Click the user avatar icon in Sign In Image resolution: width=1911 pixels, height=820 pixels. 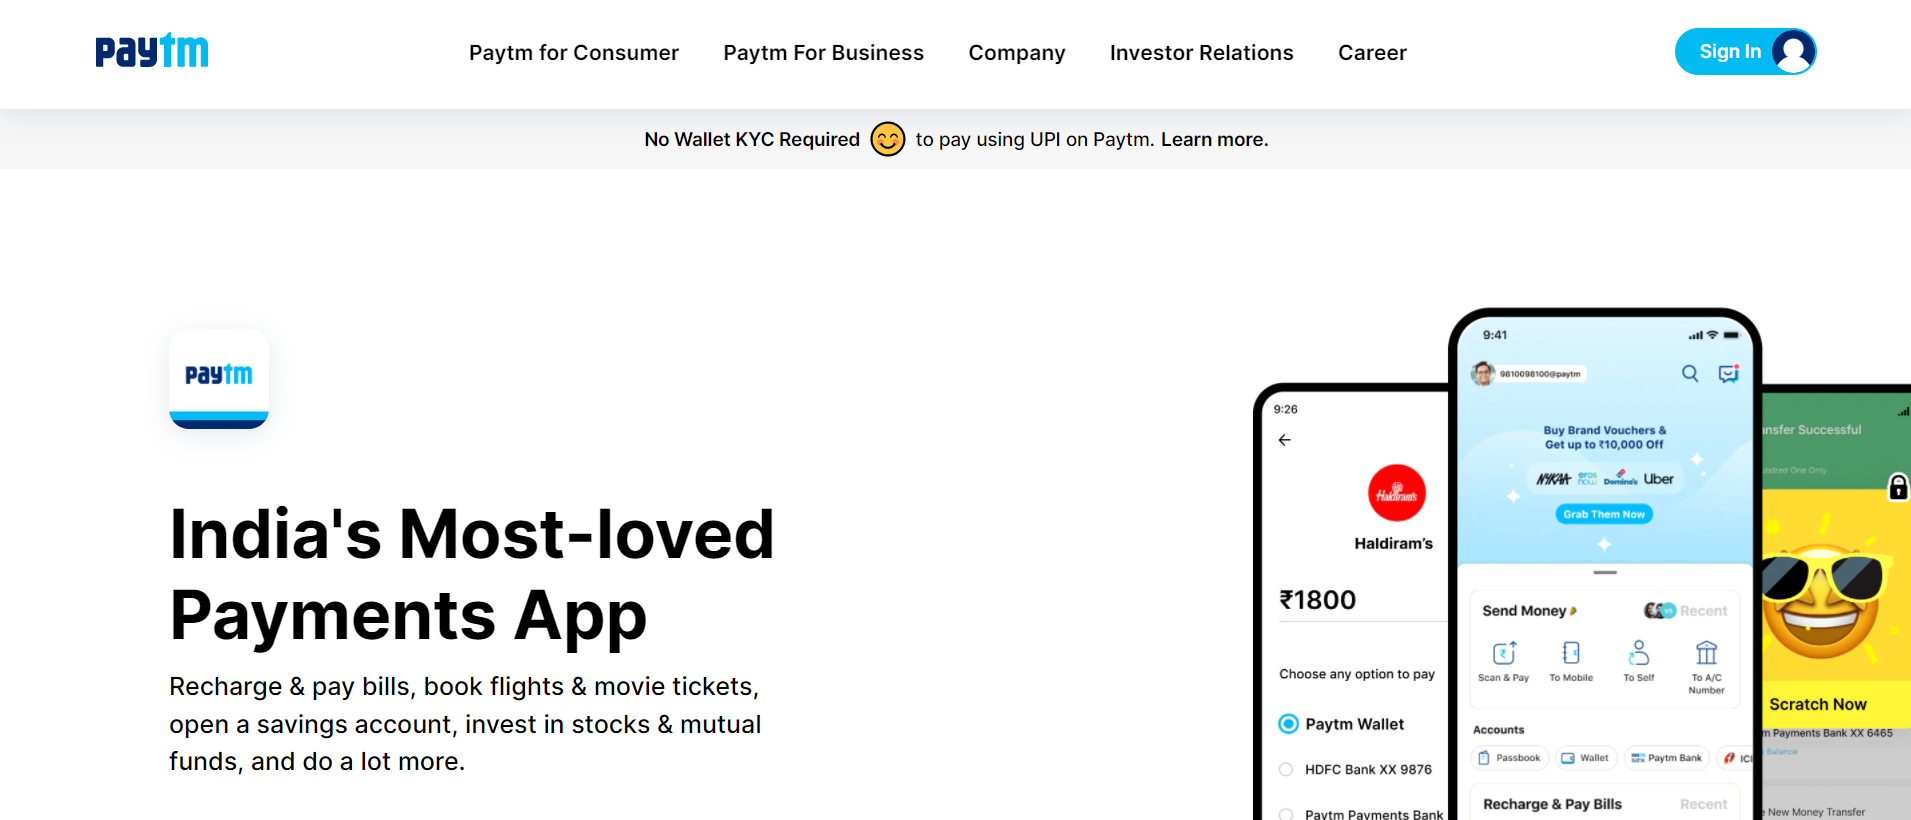click(1792, 52)
